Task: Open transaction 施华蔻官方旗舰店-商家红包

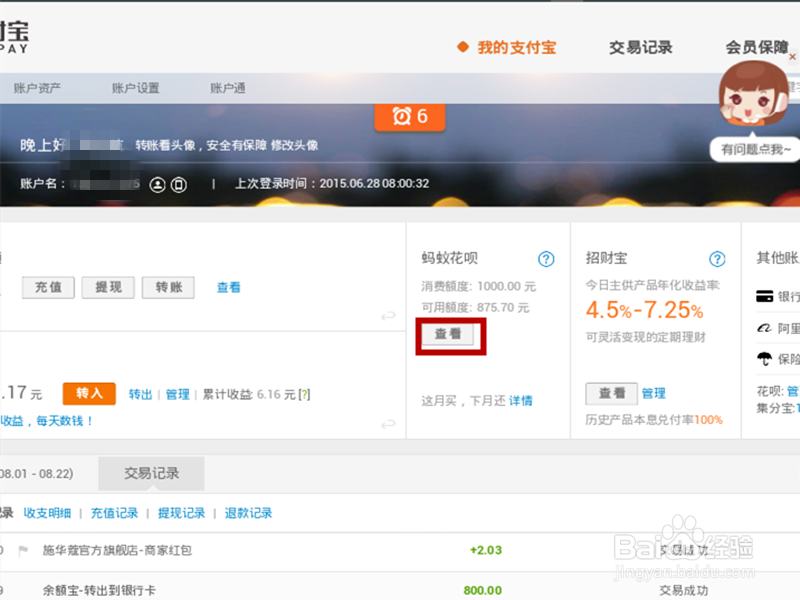Action: tap(117, 551)
